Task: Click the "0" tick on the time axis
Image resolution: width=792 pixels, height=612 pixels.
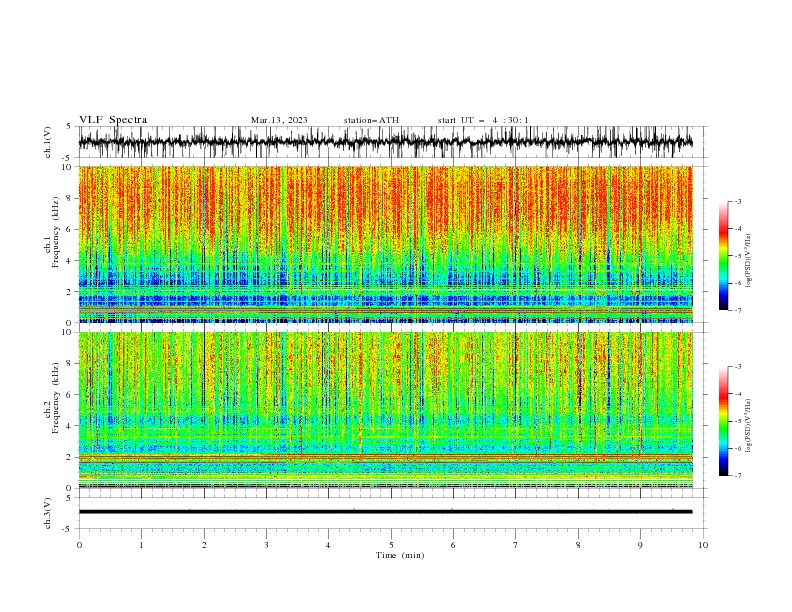Action: click(79, 545)
